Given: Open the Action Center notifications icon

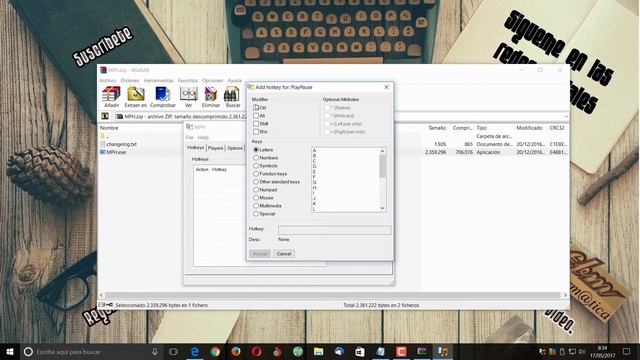Looking at the screenshot, I should tap(626, 351).
